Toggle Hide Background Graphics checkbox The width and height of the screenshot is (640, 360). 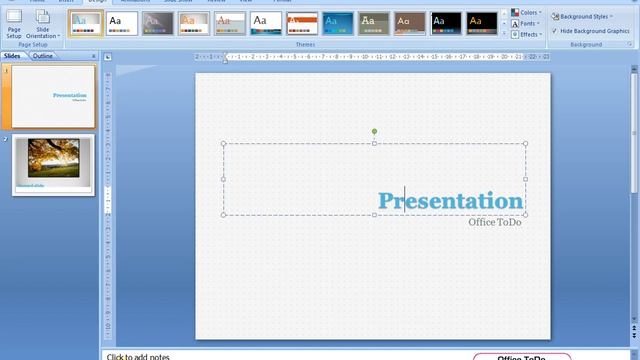pos(554,31)
